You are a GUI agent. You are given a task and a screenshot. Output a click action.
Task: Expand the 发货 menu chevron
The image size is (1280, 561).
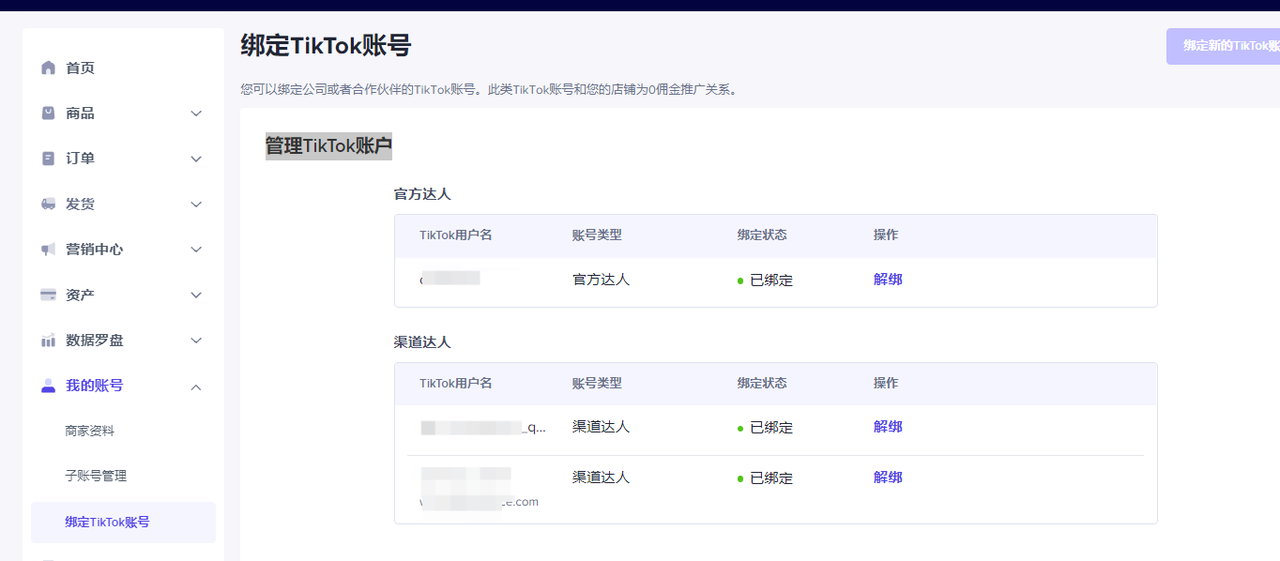point(196,204)
